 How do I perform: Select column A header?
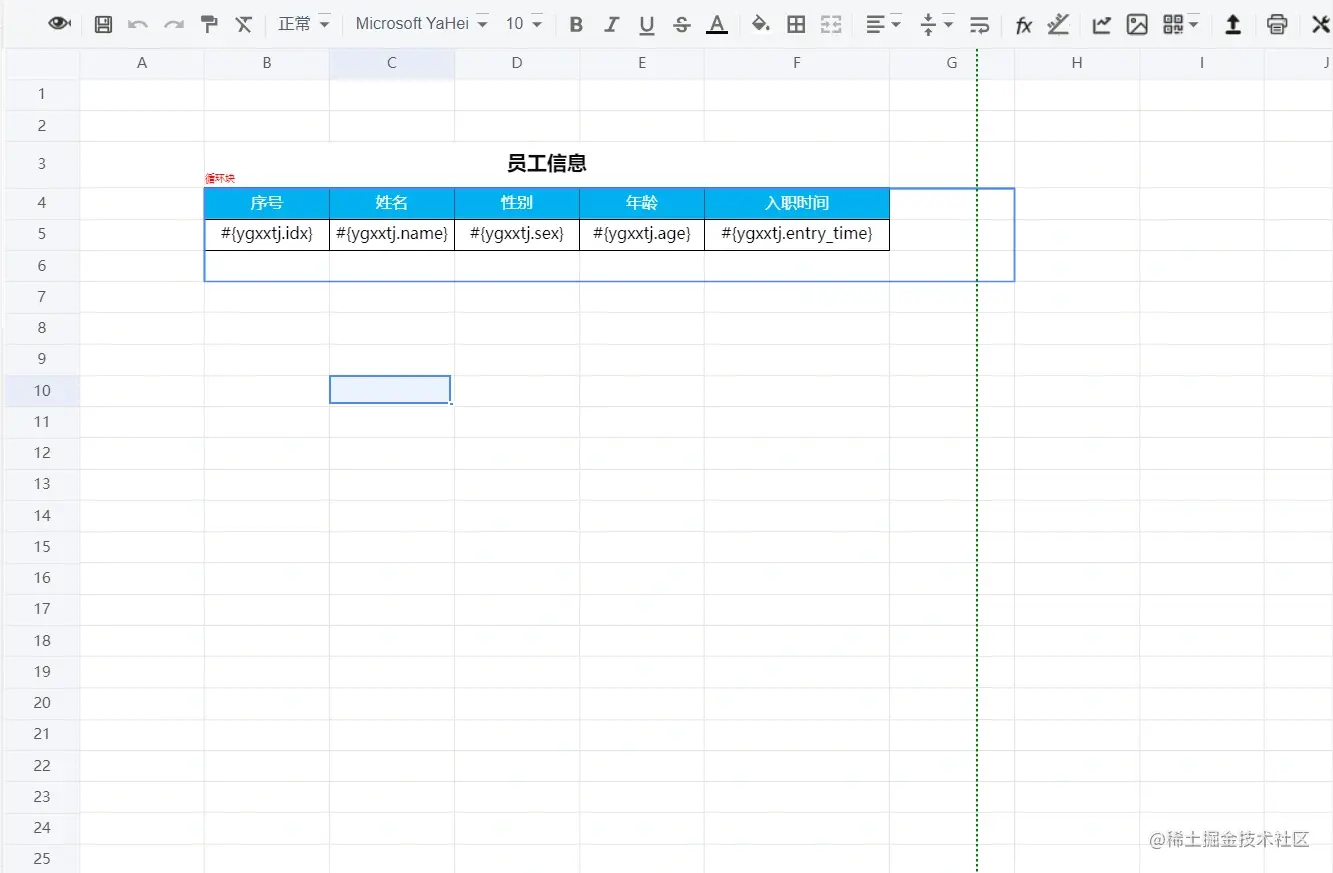click(x=142, y=63)
